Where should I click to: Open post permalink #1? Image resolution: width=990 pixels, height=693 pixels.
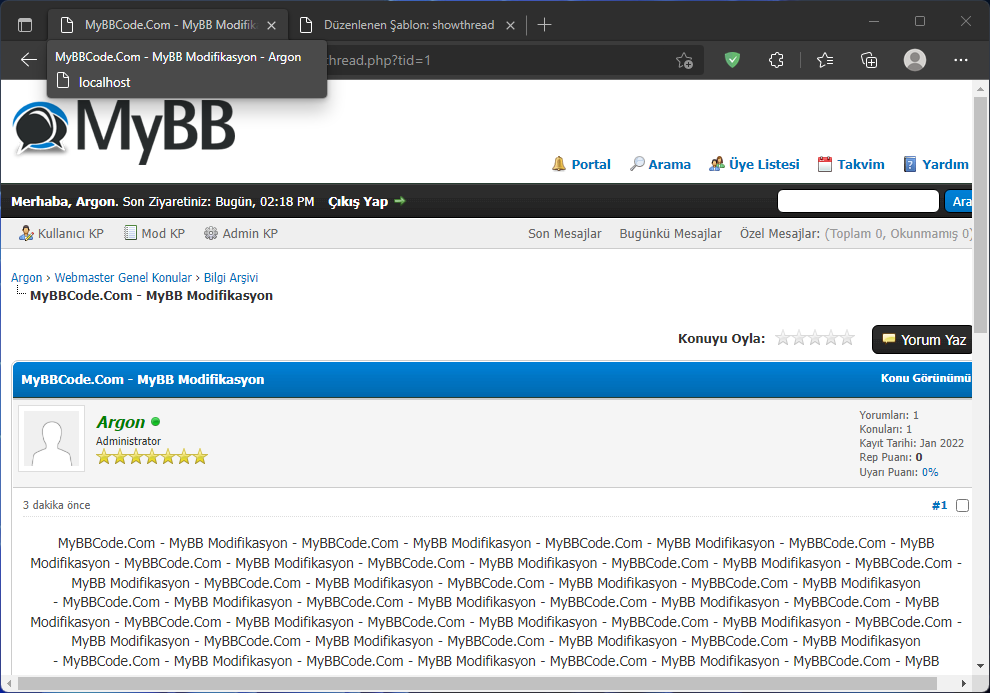point(939,506)
